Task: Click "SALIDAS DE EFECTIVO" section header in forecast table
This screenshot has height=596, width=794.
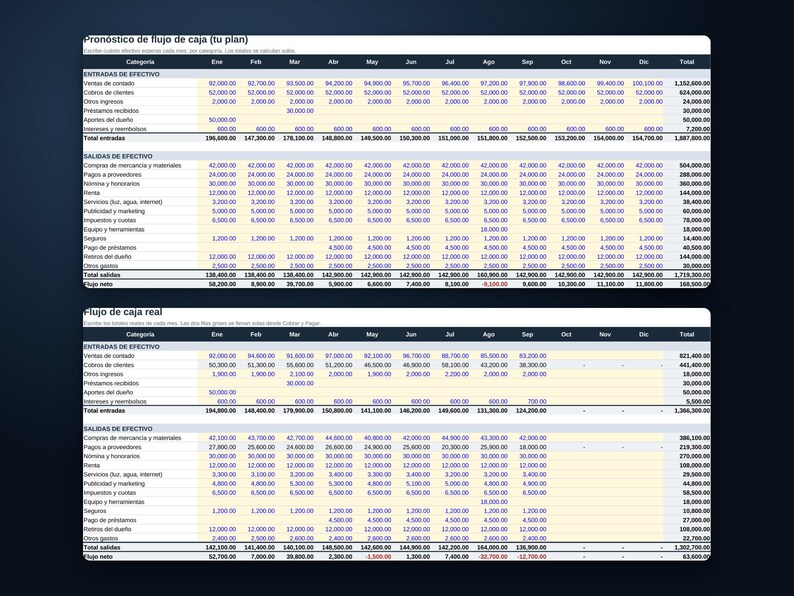Action: [x=118, y=156]
